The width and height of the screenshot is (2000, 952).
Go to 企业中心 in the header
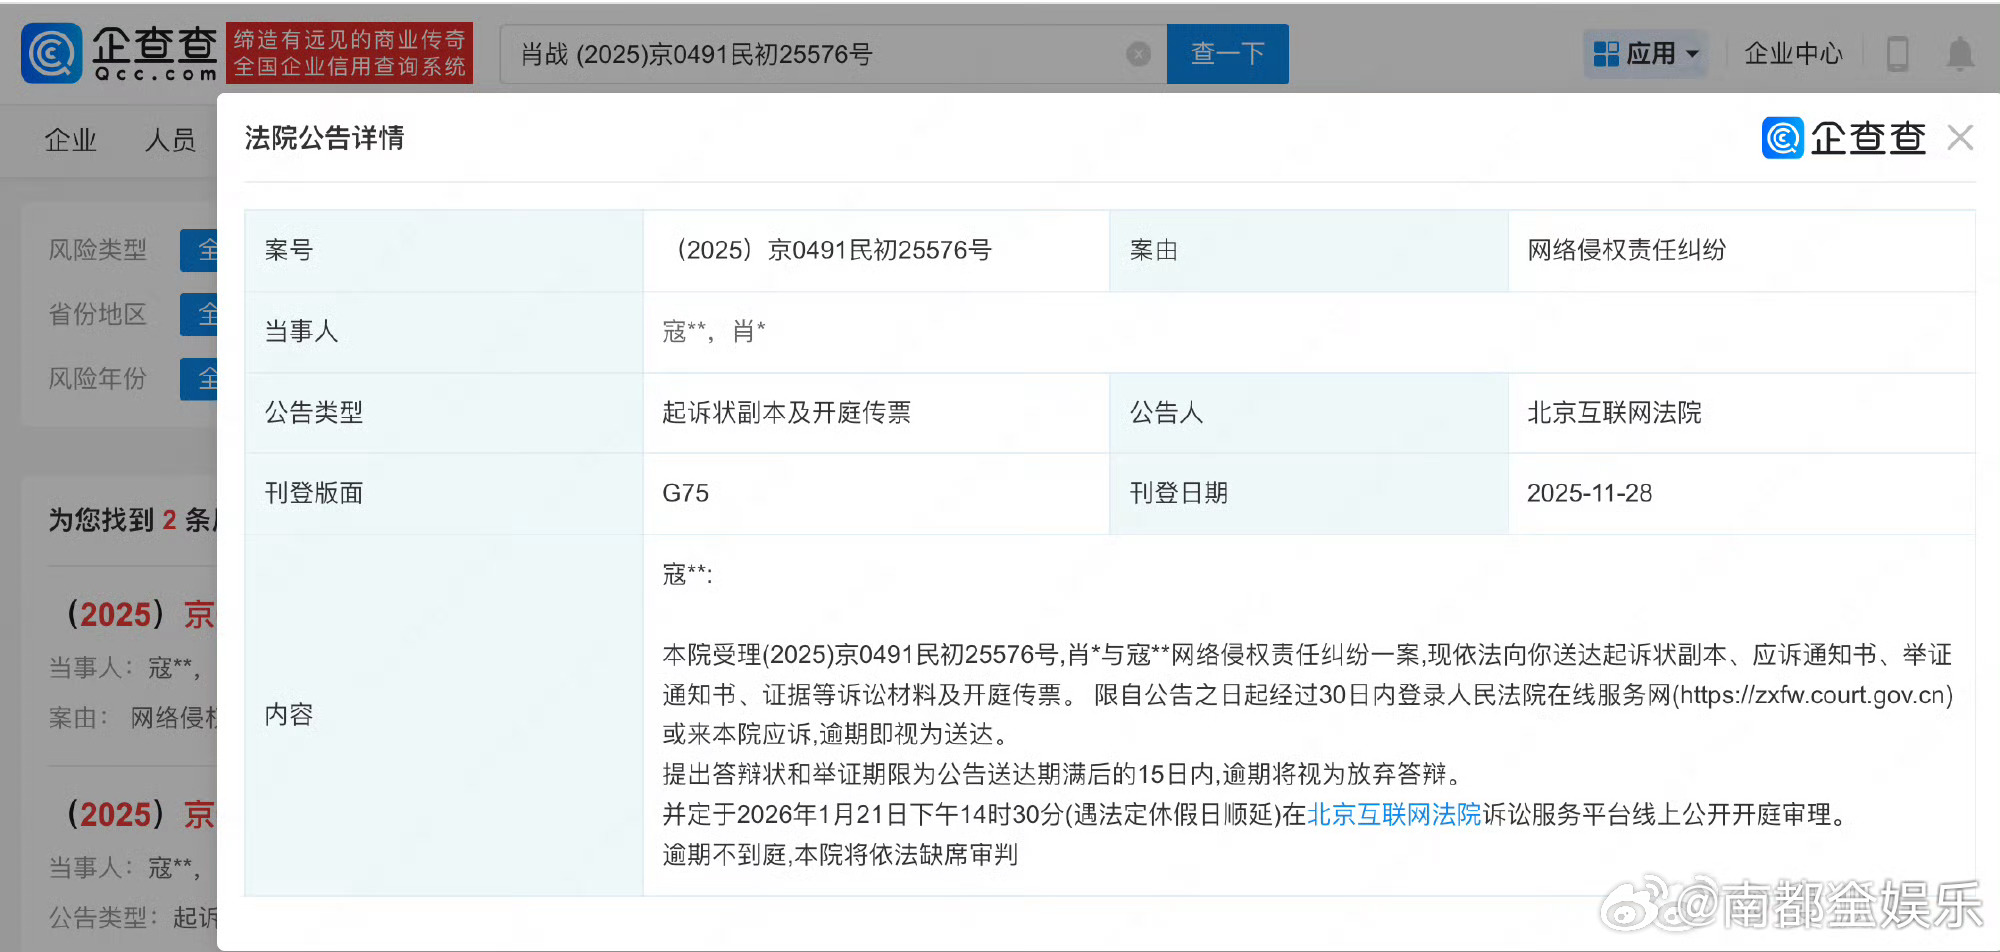(1793, 54)
